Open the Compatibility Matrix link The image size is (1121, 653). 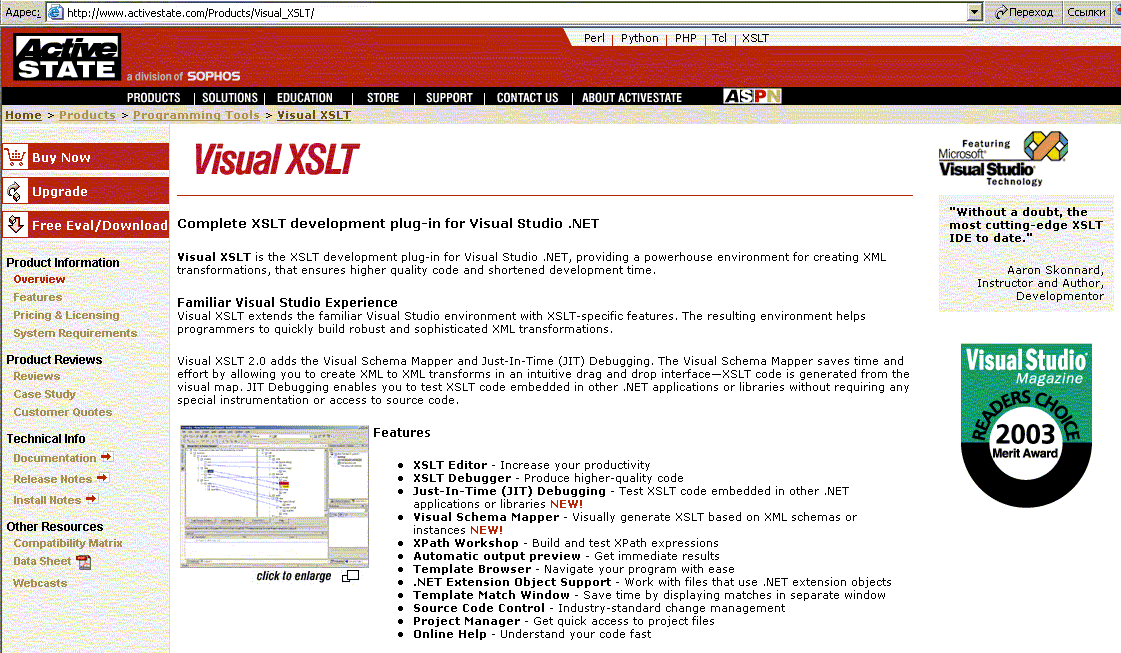point(68,544)
